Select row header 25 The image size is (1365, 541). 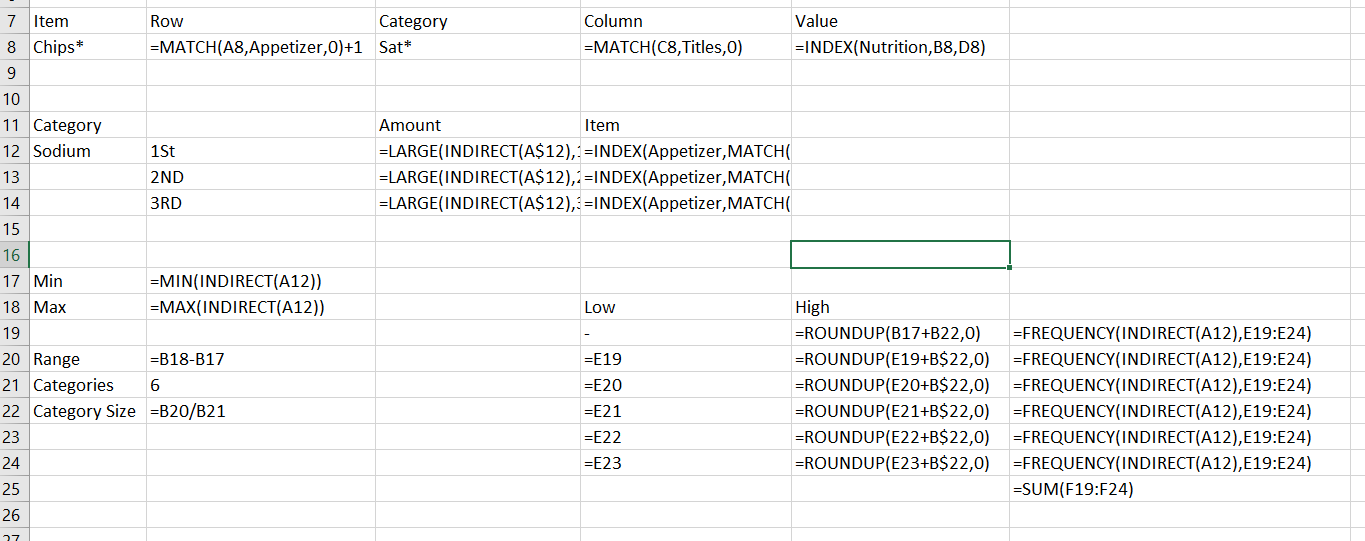click(13, 489)
